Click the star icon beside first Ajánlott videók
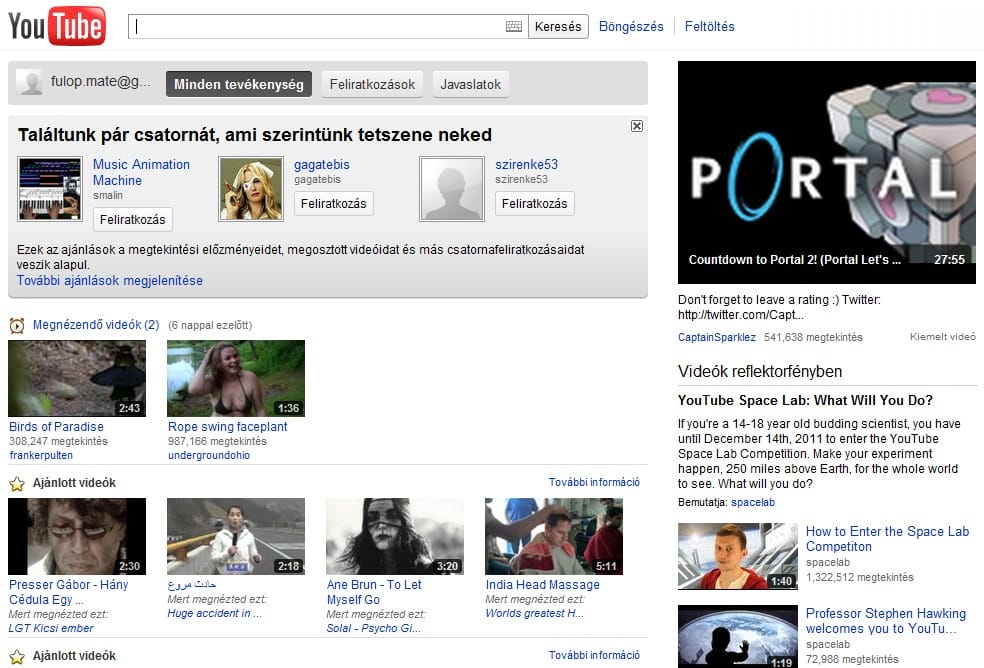 17,483
